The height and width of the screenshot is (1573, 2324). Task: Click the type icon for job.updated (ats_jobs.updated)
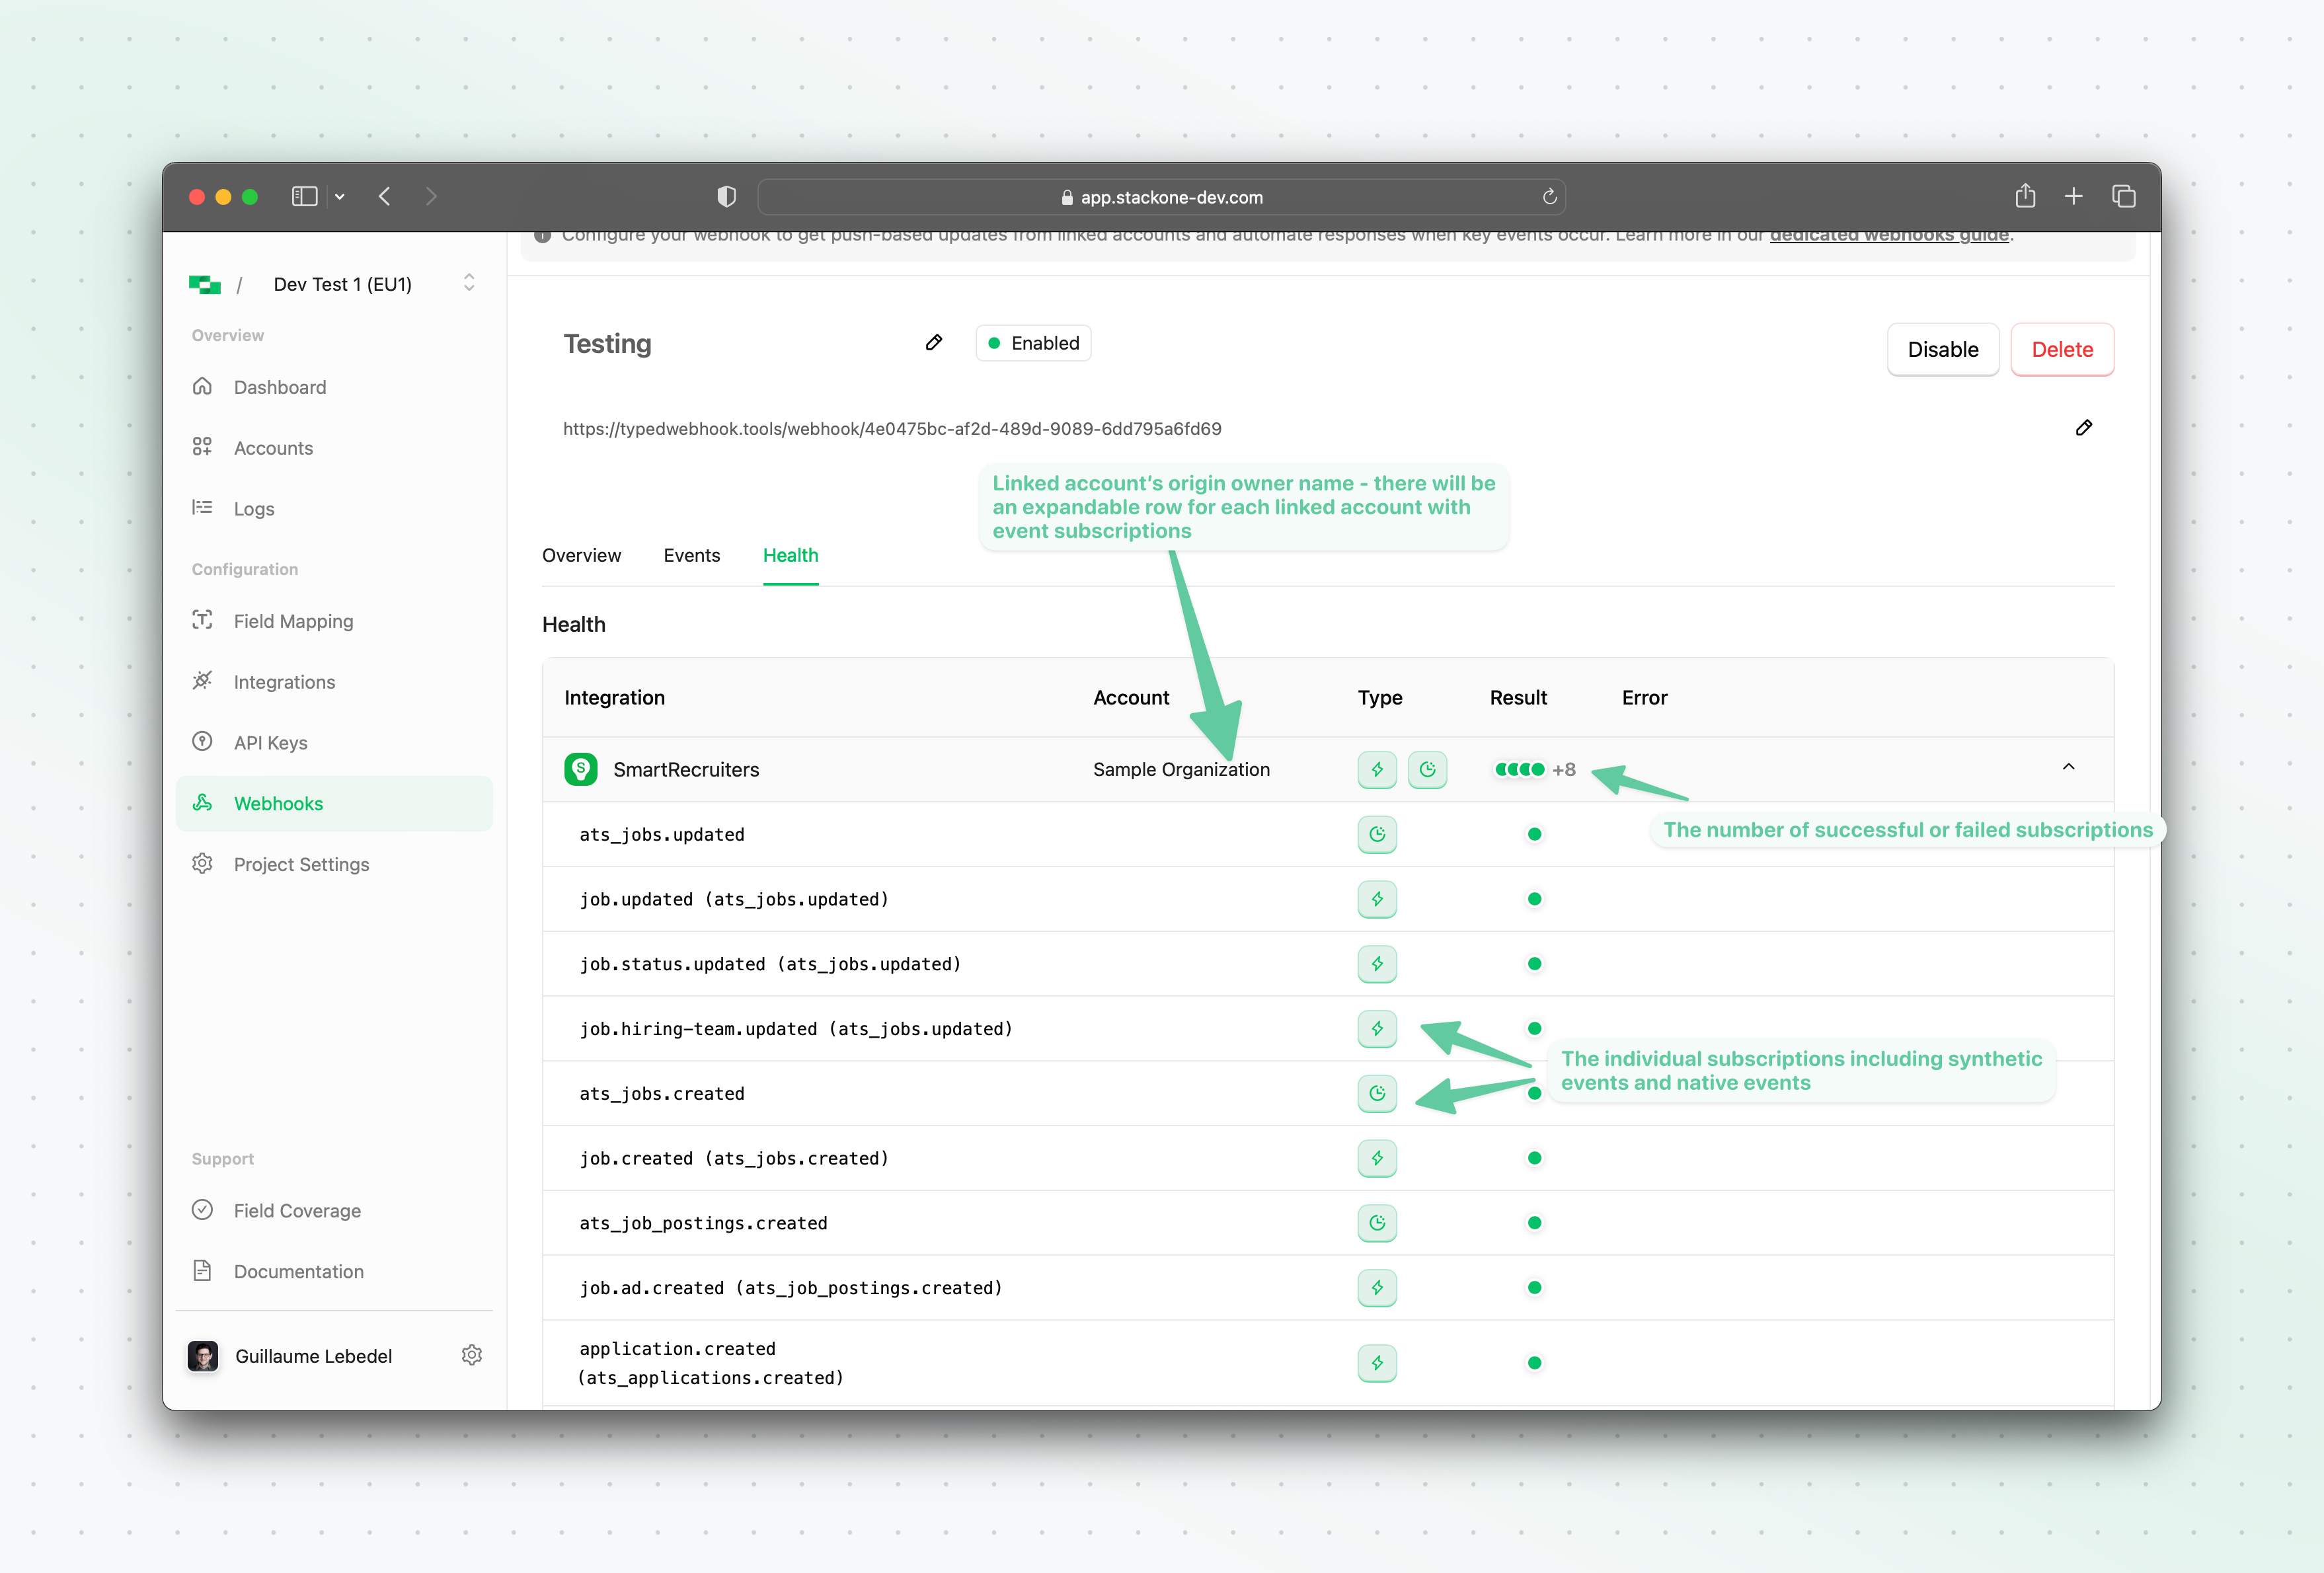coord(1377,899)
